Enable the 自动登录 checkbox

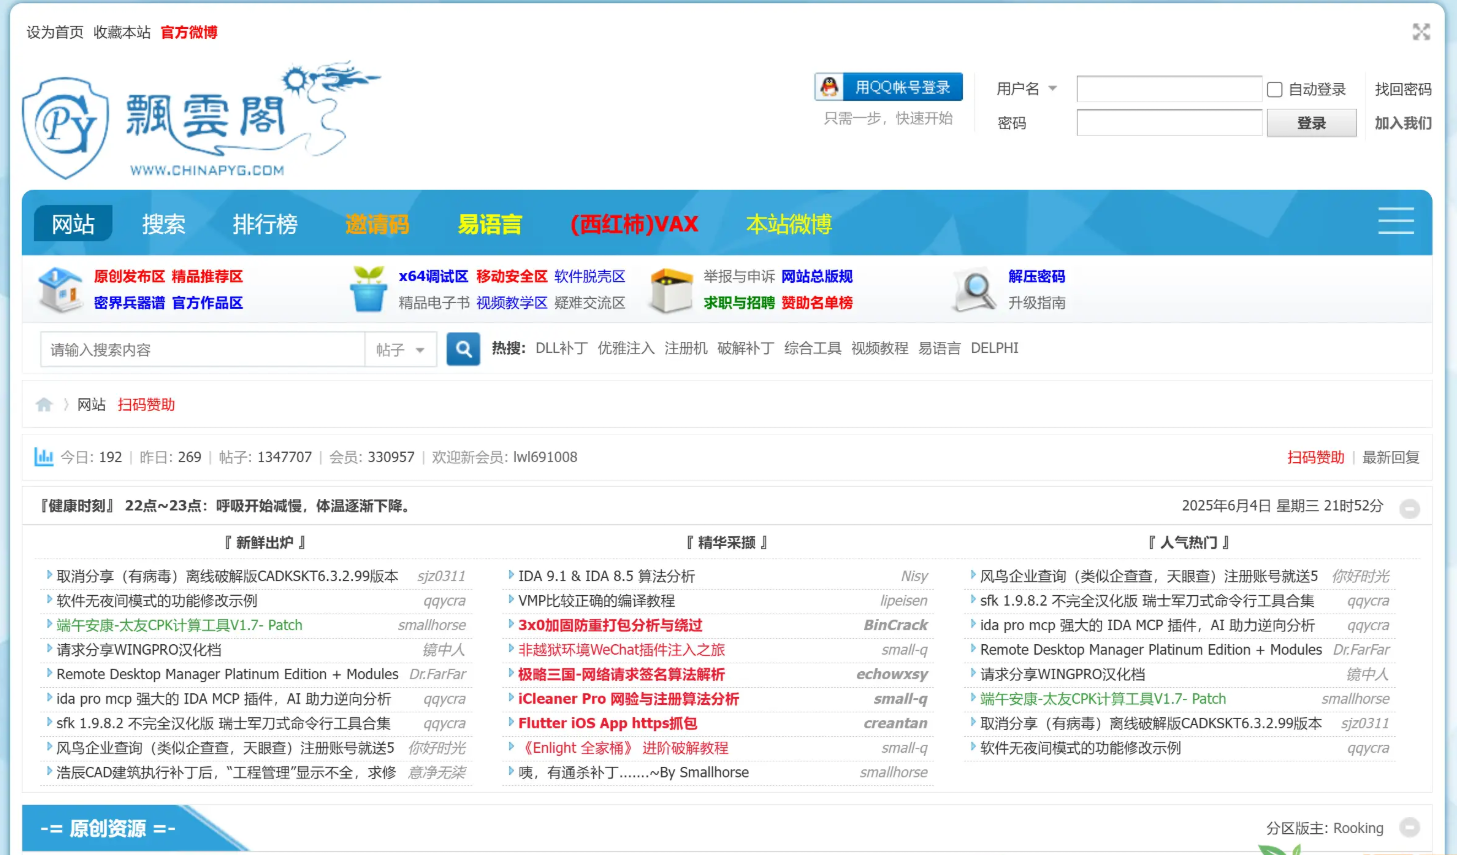click(x=1275, y=89)
